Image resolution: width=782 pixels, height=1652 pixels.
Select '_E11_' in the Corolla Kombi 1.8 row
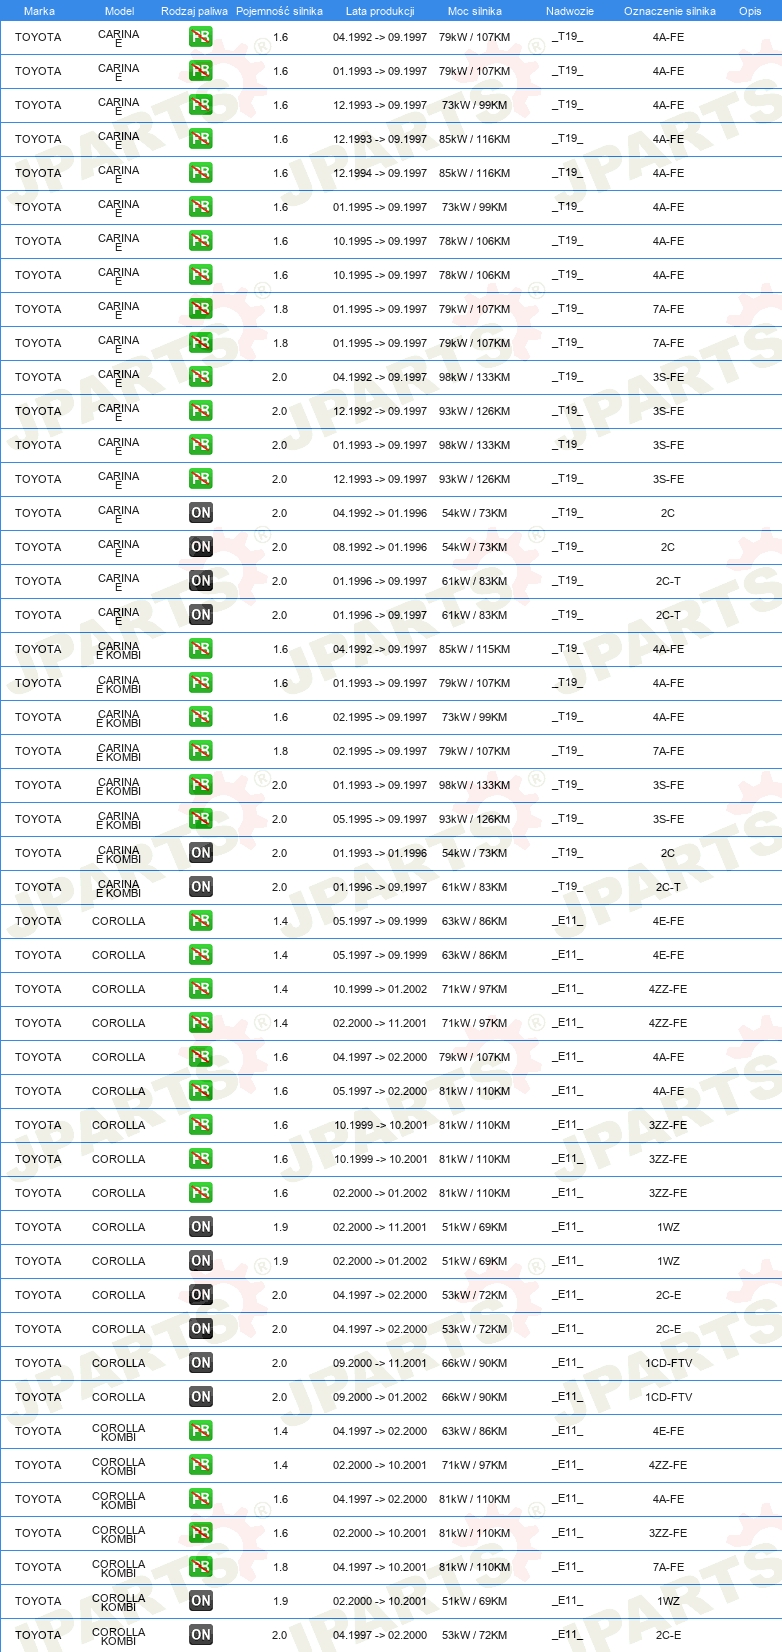567,1566
